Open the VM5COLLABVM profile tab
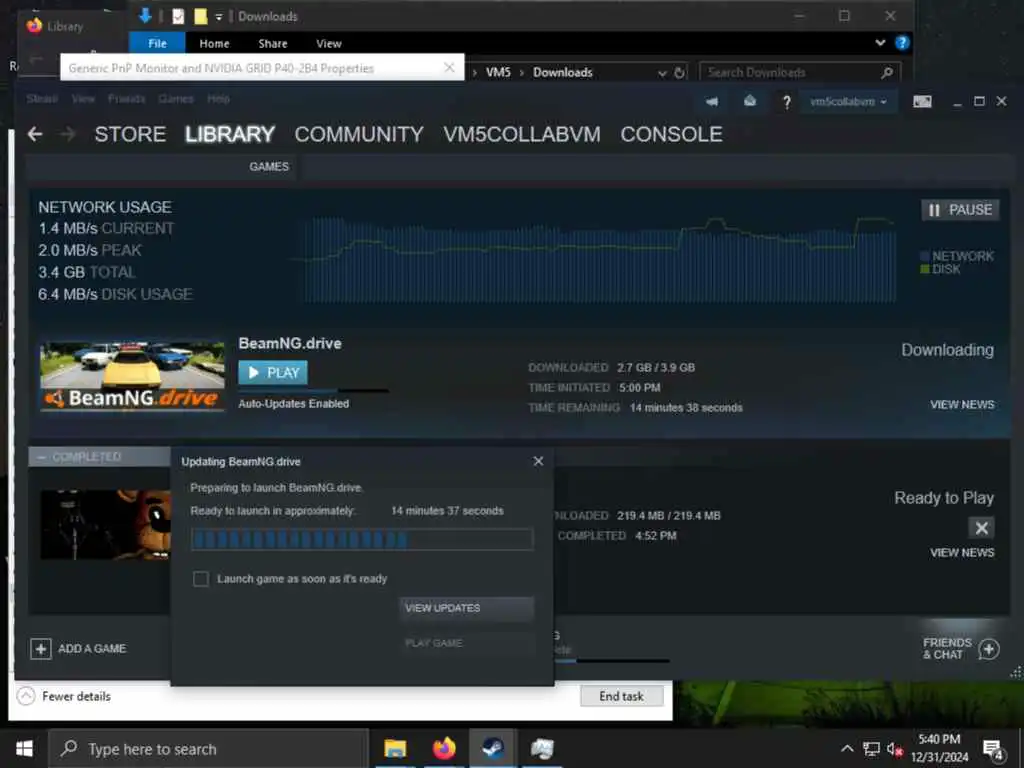 (x=522, y=135)
